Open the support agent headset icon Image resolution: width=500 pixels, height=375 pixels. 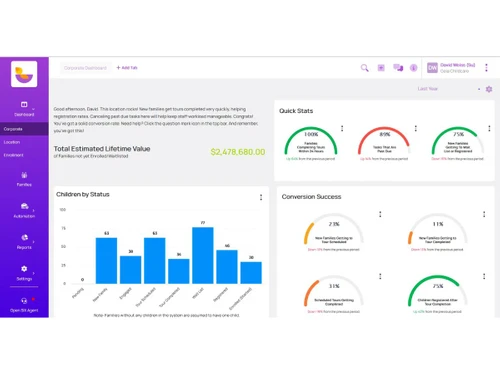24,301
